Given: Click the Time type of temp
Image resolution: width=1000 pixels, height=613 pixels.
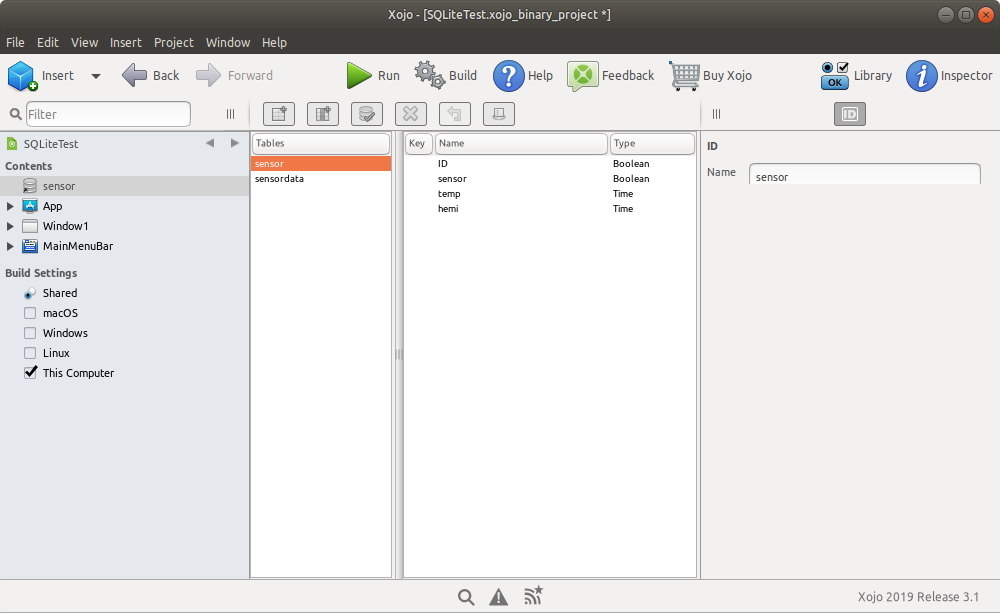Looking at the screenshot, I should tap(623, 194).
